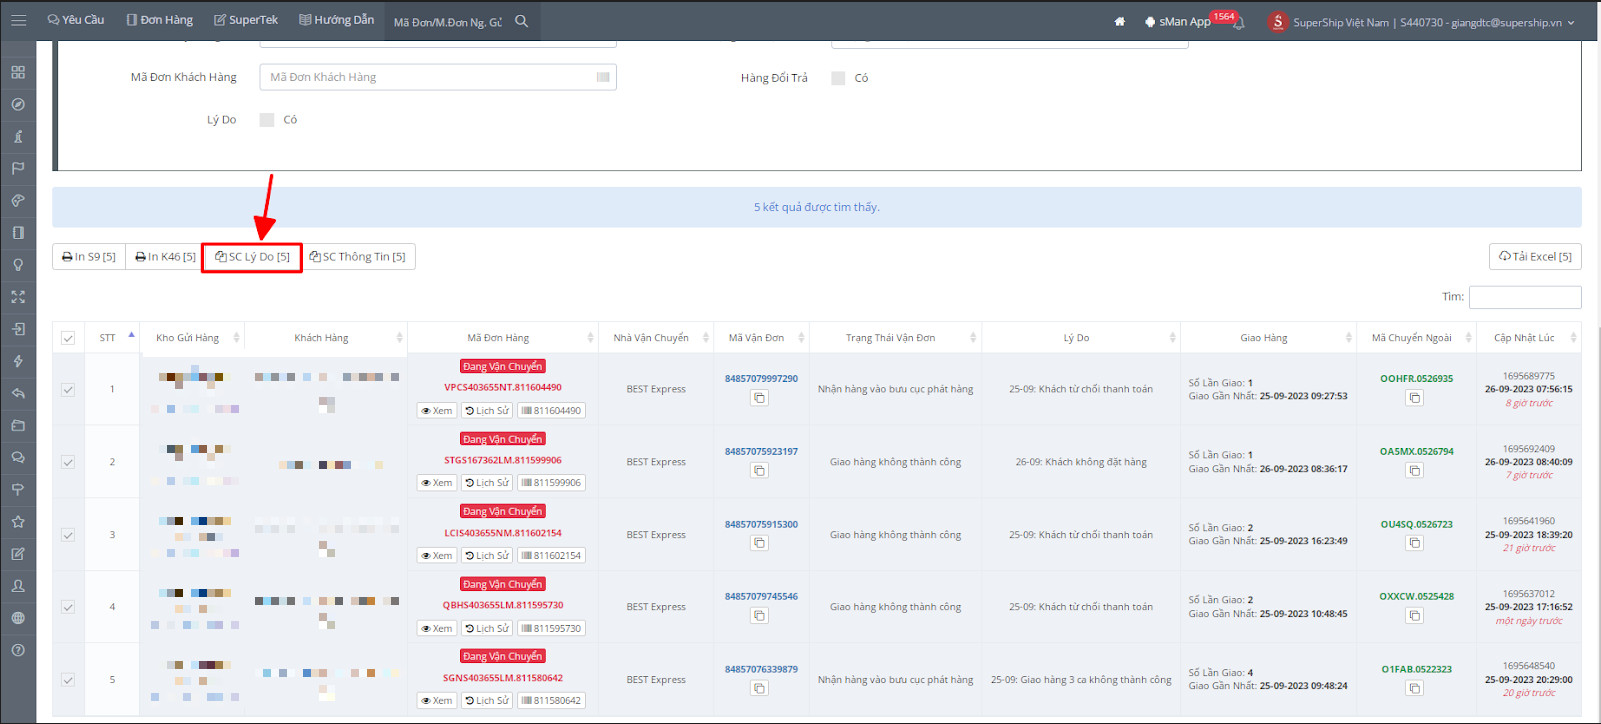Sort the table by the STT column
The width and height of the screenshot is (1601, 724).
click(x=112, y=338)
